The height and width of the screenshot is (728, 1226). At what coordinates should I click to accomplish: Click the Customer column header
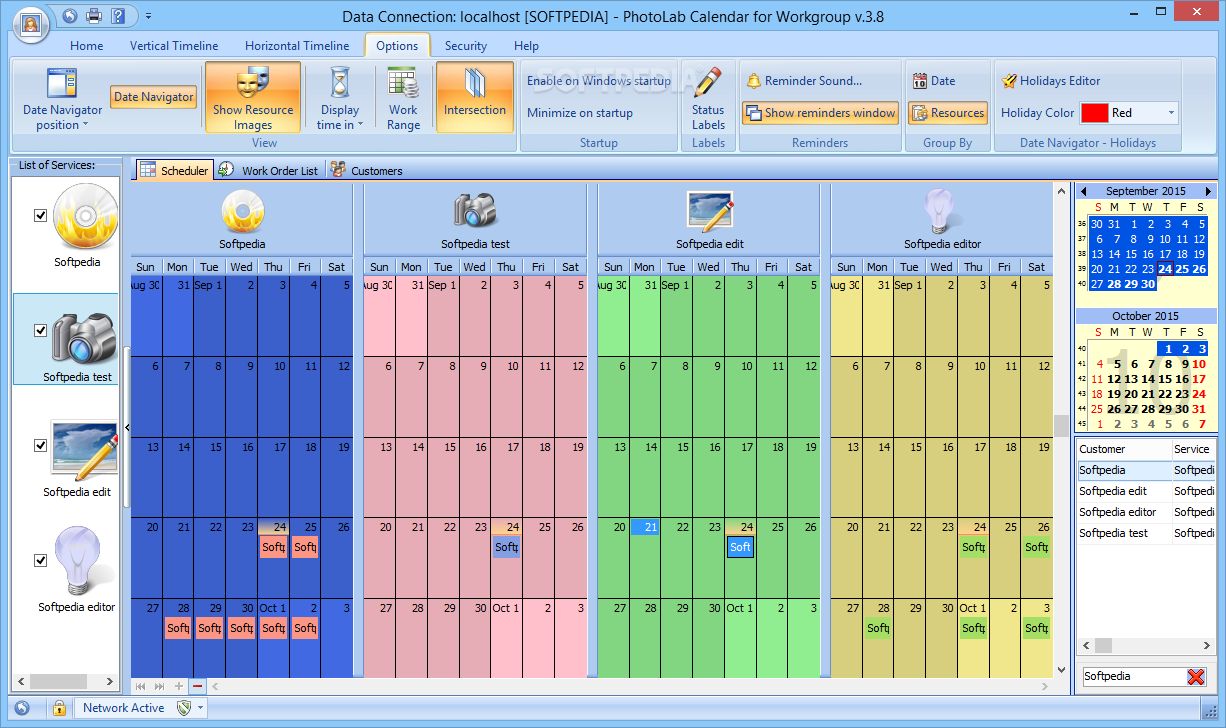coord(1124,449)
